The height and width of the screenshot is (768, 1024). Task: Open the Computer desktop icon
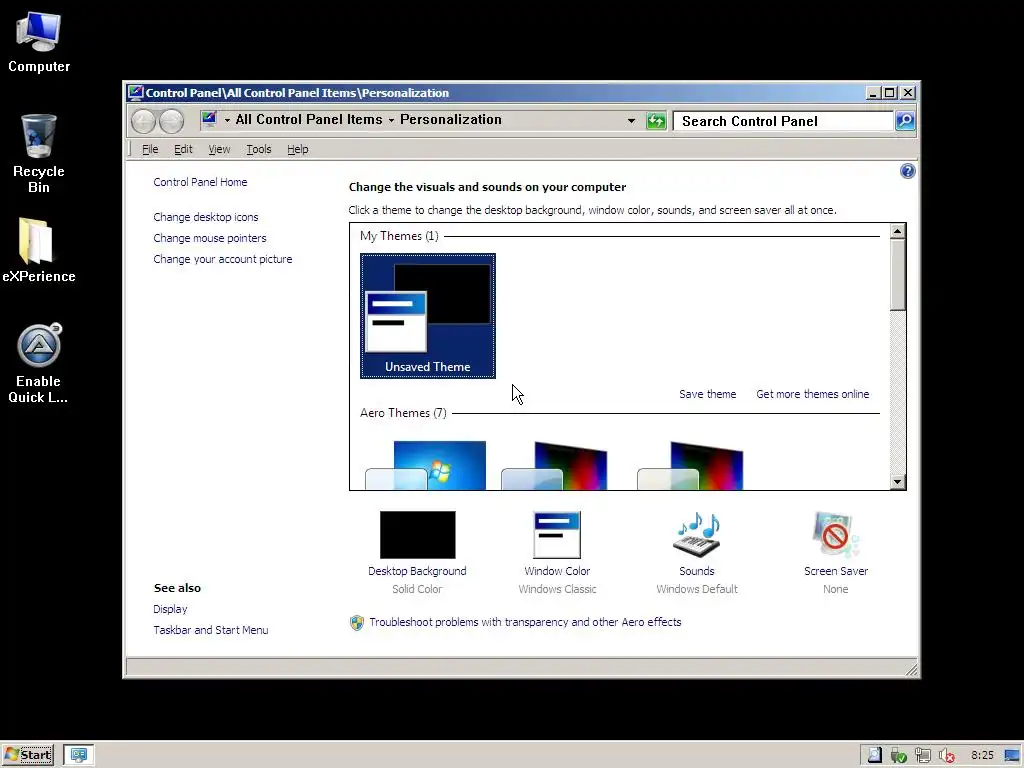tap(39, 42)
